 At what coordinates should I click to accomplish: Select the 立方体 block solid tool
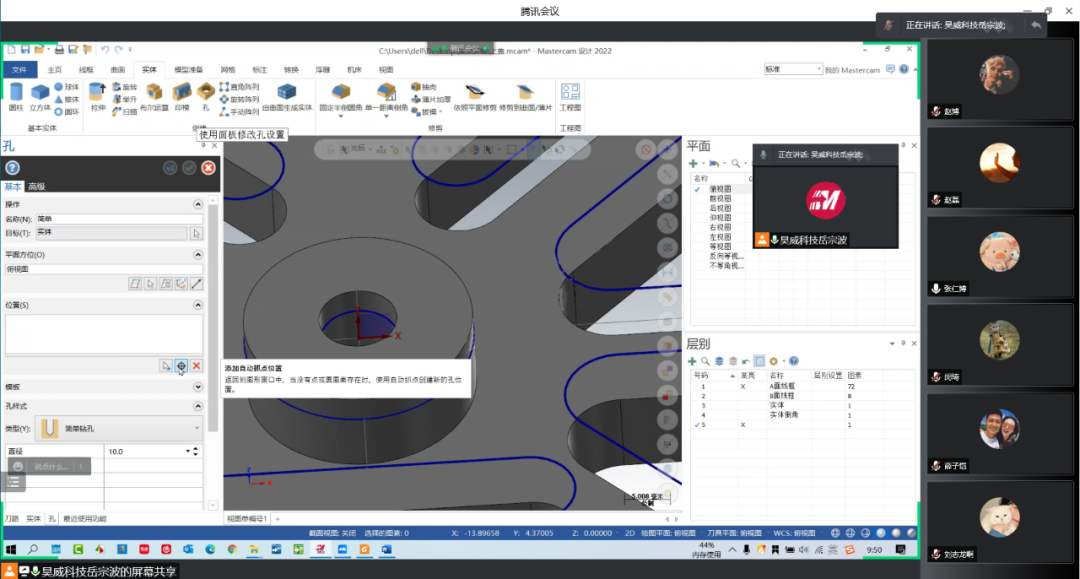click(x=40, y=97)
